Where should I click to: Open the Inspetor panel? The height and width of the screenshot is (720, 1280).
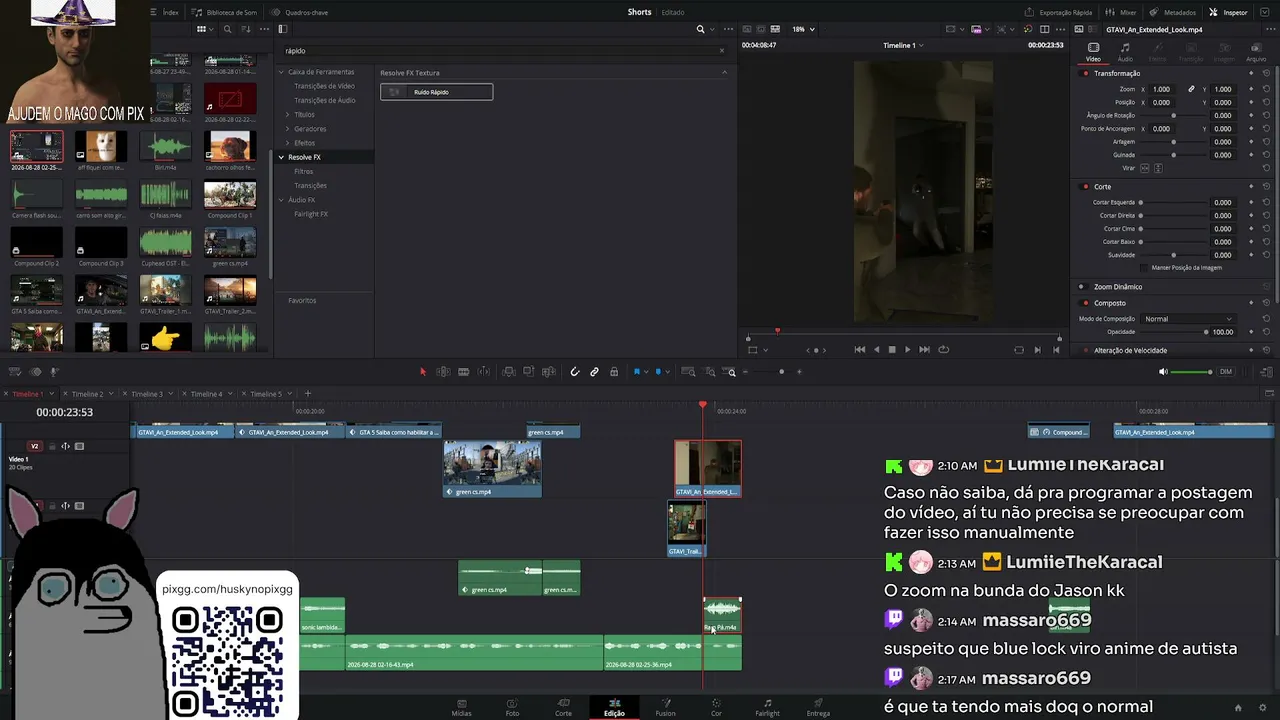coord(1229,12)
